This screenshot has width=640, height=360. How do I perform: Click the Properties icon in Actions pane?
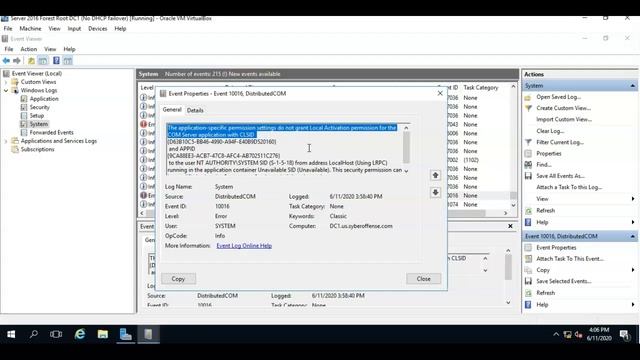click(x=528, y=153)
